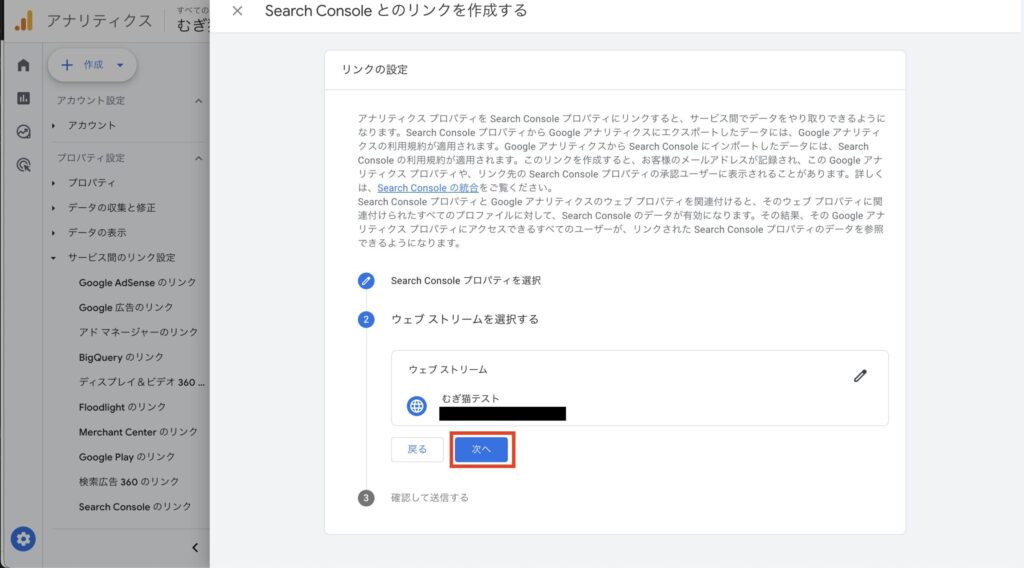This screenshot has height=568, width=1024.
Task: Open BigQuery のリンク
Action: point(121,357)
